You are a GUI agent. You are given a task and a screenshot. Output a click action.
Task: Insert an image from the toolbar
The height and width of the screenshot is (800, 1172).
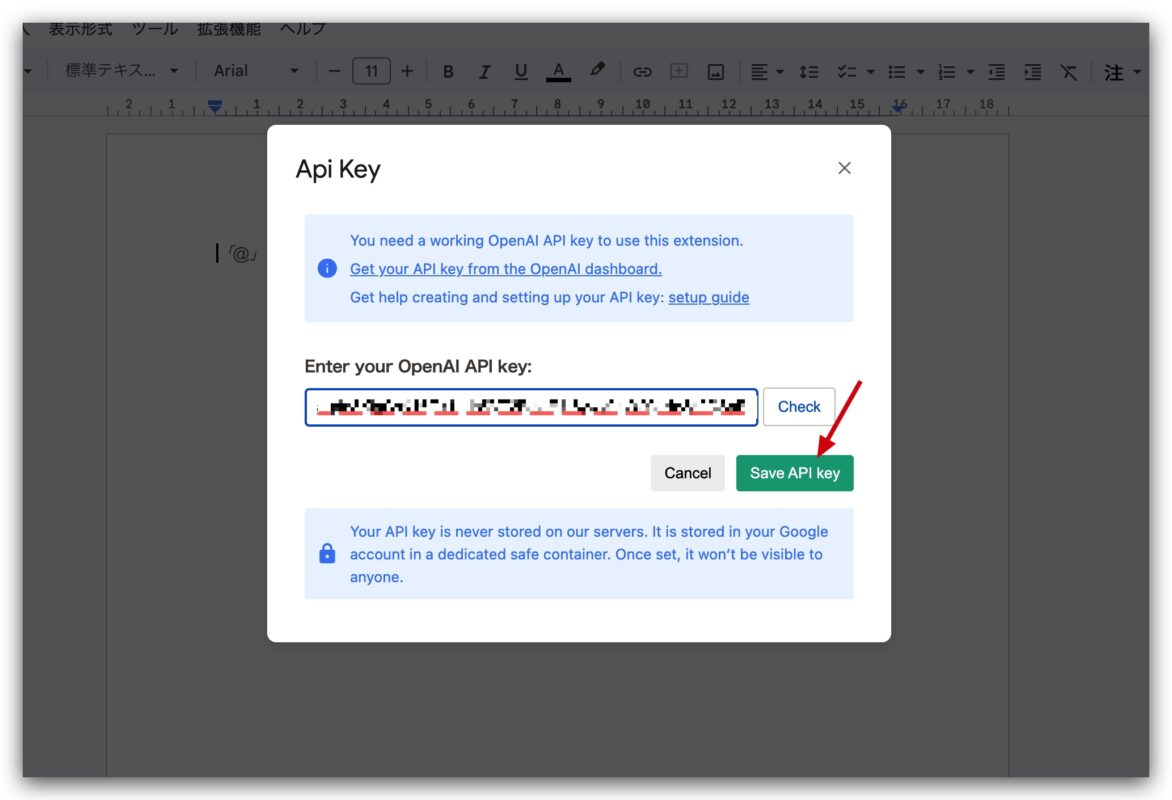click(x=715, y=72)
